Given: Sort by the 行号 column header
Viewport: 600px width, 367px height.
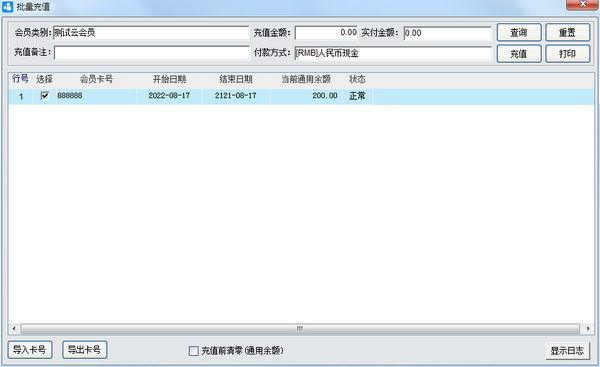Looking at the screenshot, I should (x=20, y=79).
